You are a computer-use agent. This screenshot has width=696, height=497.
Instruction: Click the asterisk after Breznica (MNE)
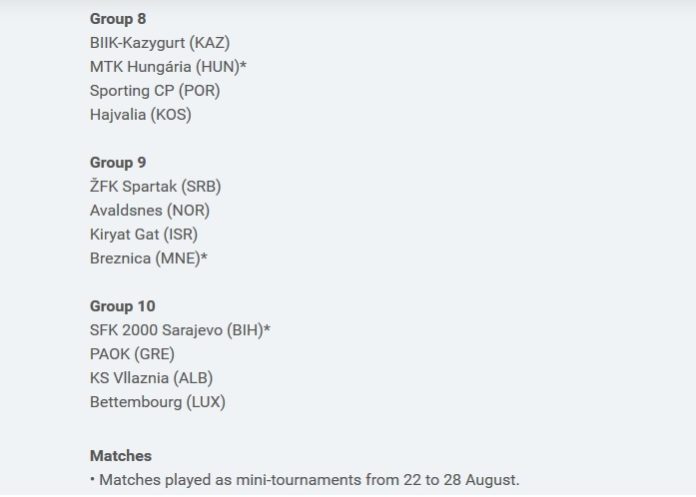pyautogui.click(x=204, y=256)
